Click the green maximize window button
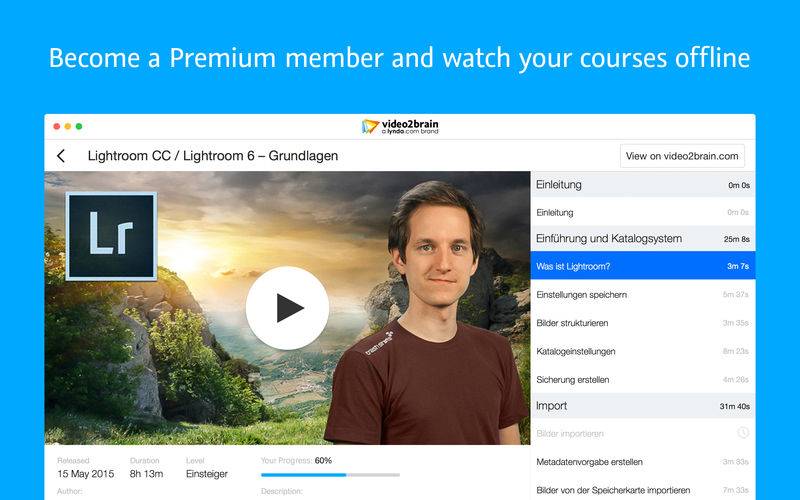Screen dimensions: 800x500 [x=79, y=127]
